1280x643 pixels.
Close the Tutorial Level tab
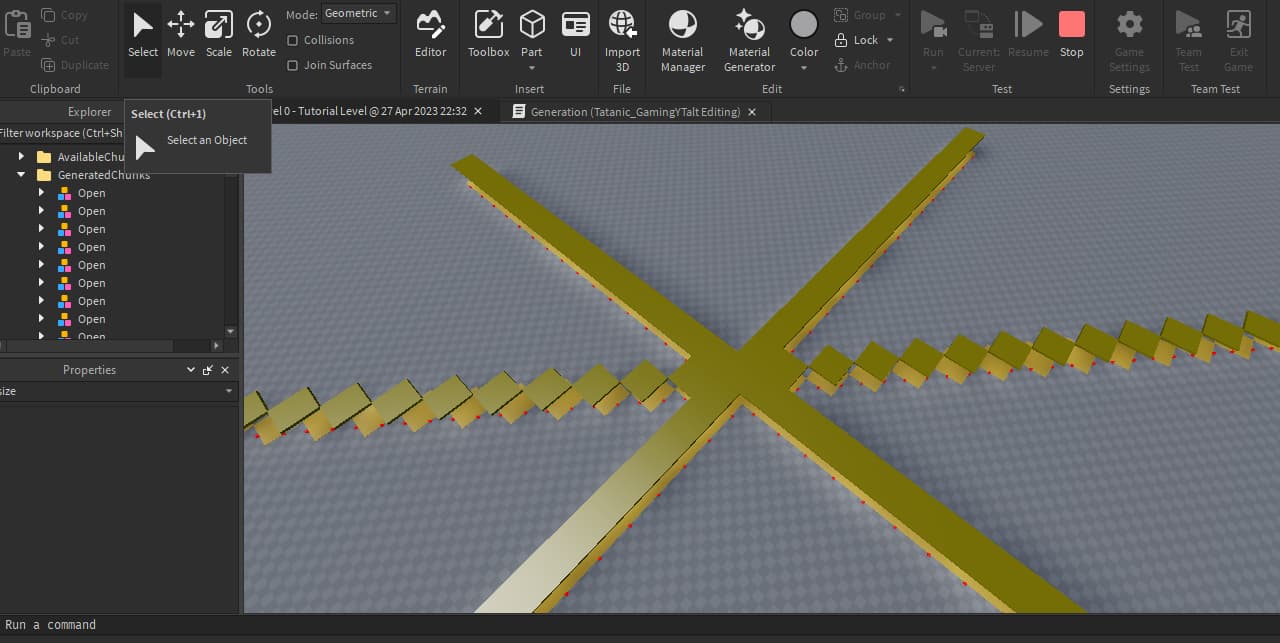(478, 112)
